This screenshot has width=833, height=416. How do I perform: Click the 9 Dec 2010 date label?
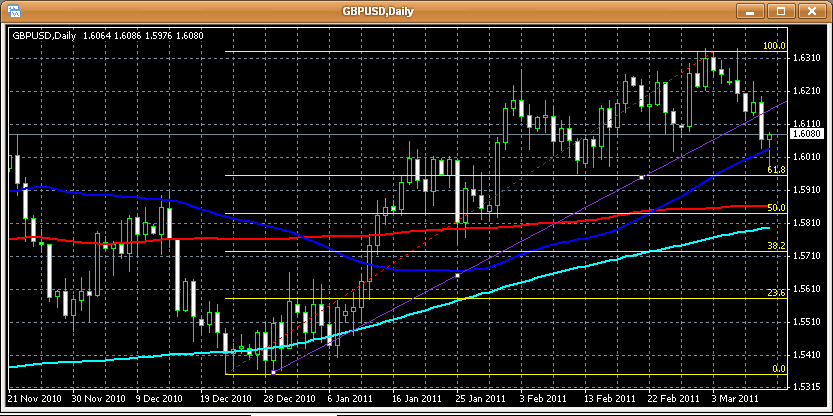click(159, 398)
